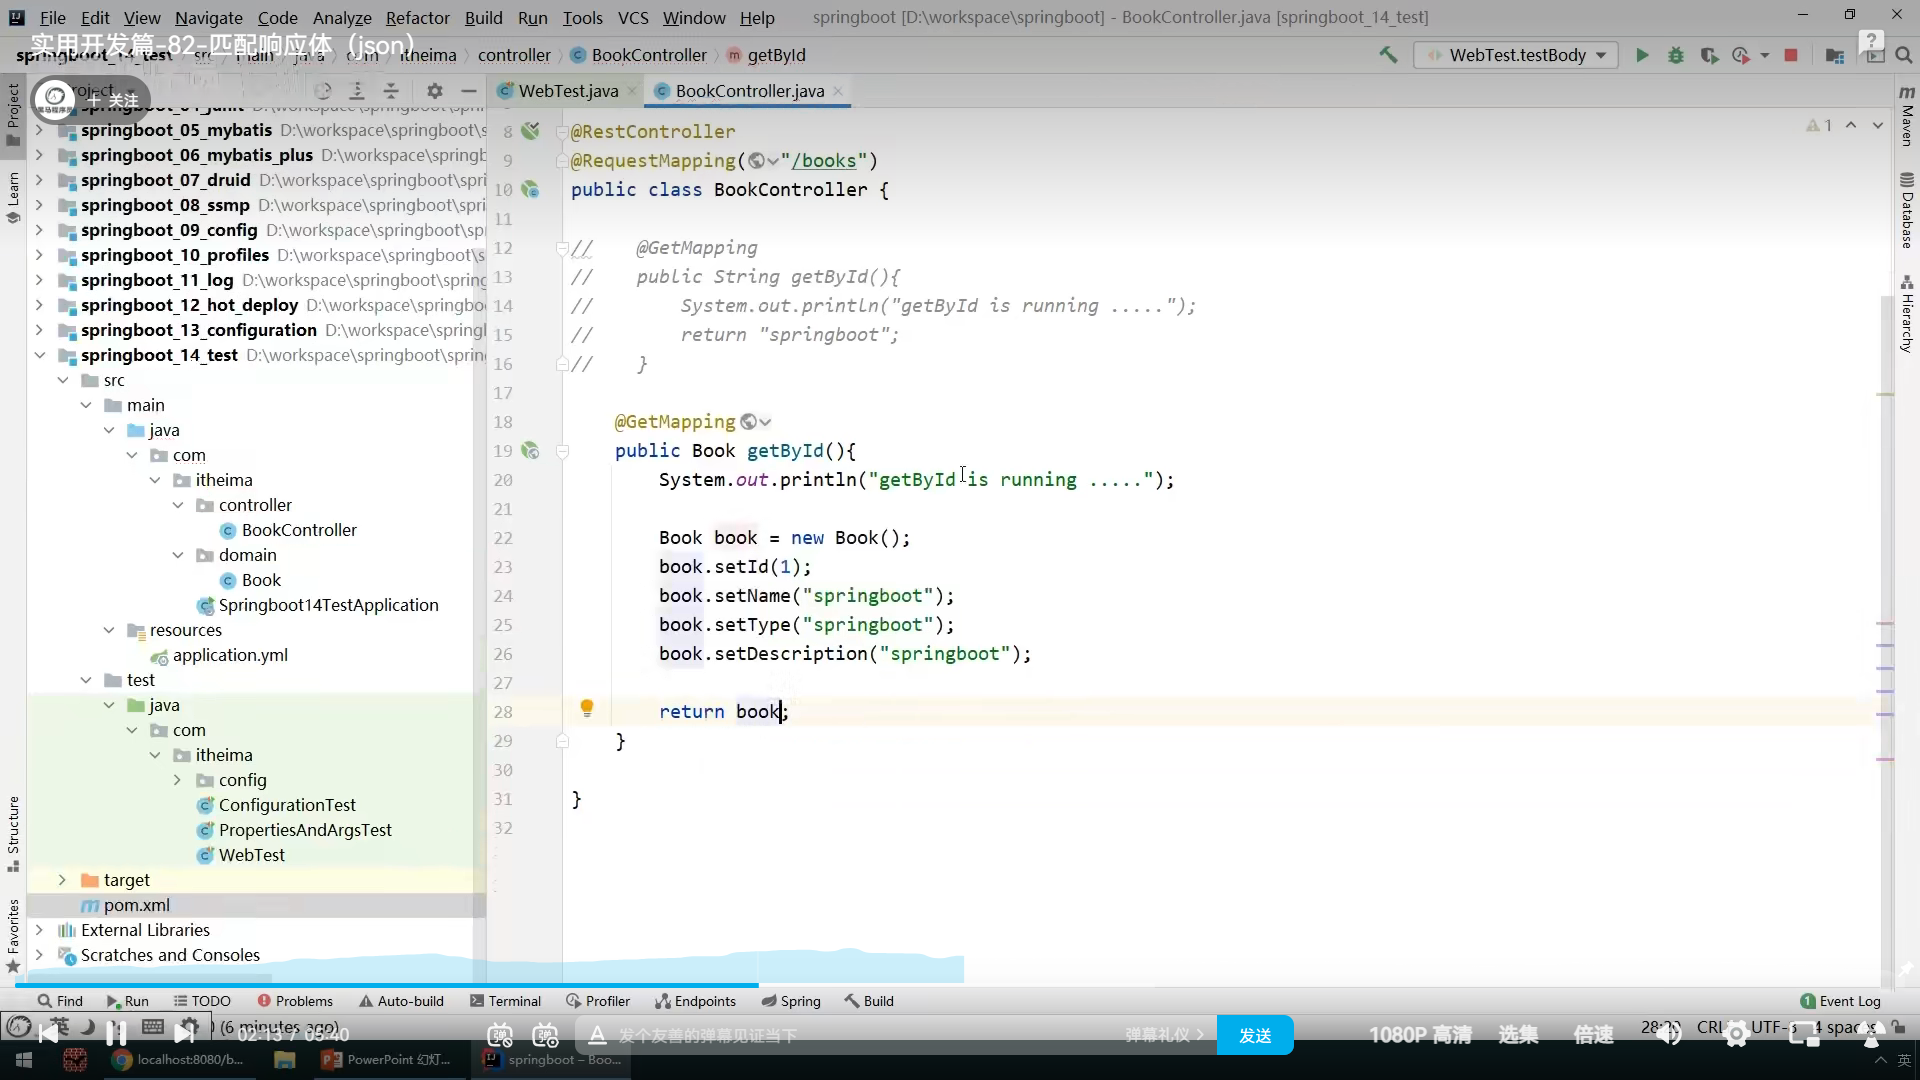
Task: Start debugging with the bug icon
Action: point(1676,55)
